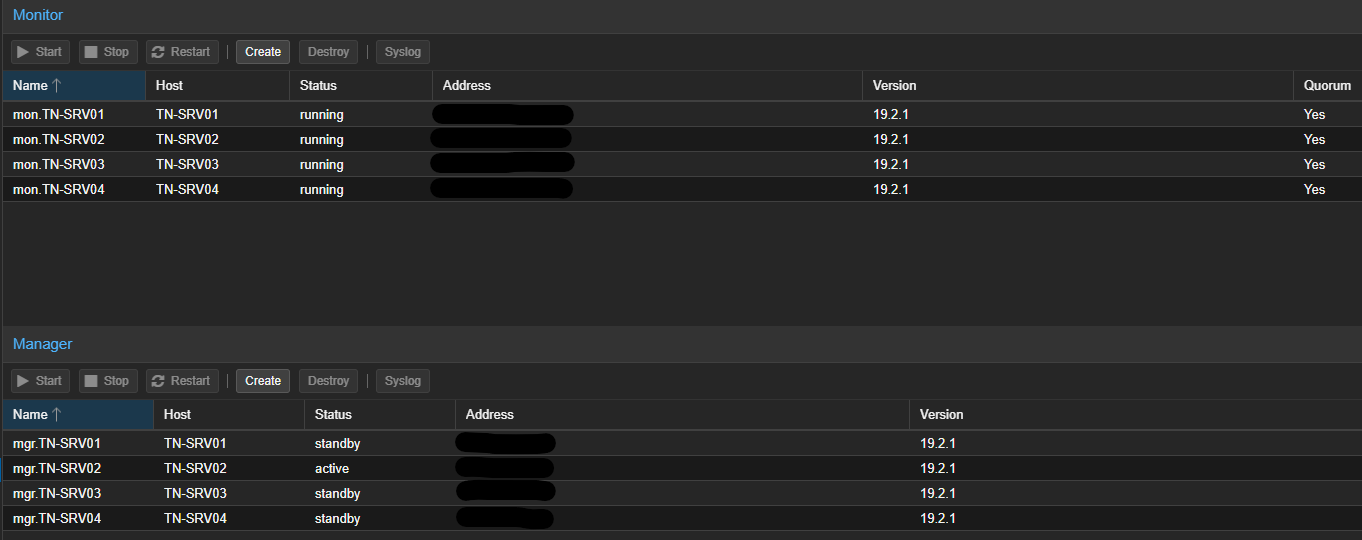Click sort arrow on Monitor Name column
Image resolution: width=1362 pixels, height=540 pixels.
click(x=57, y=86)
